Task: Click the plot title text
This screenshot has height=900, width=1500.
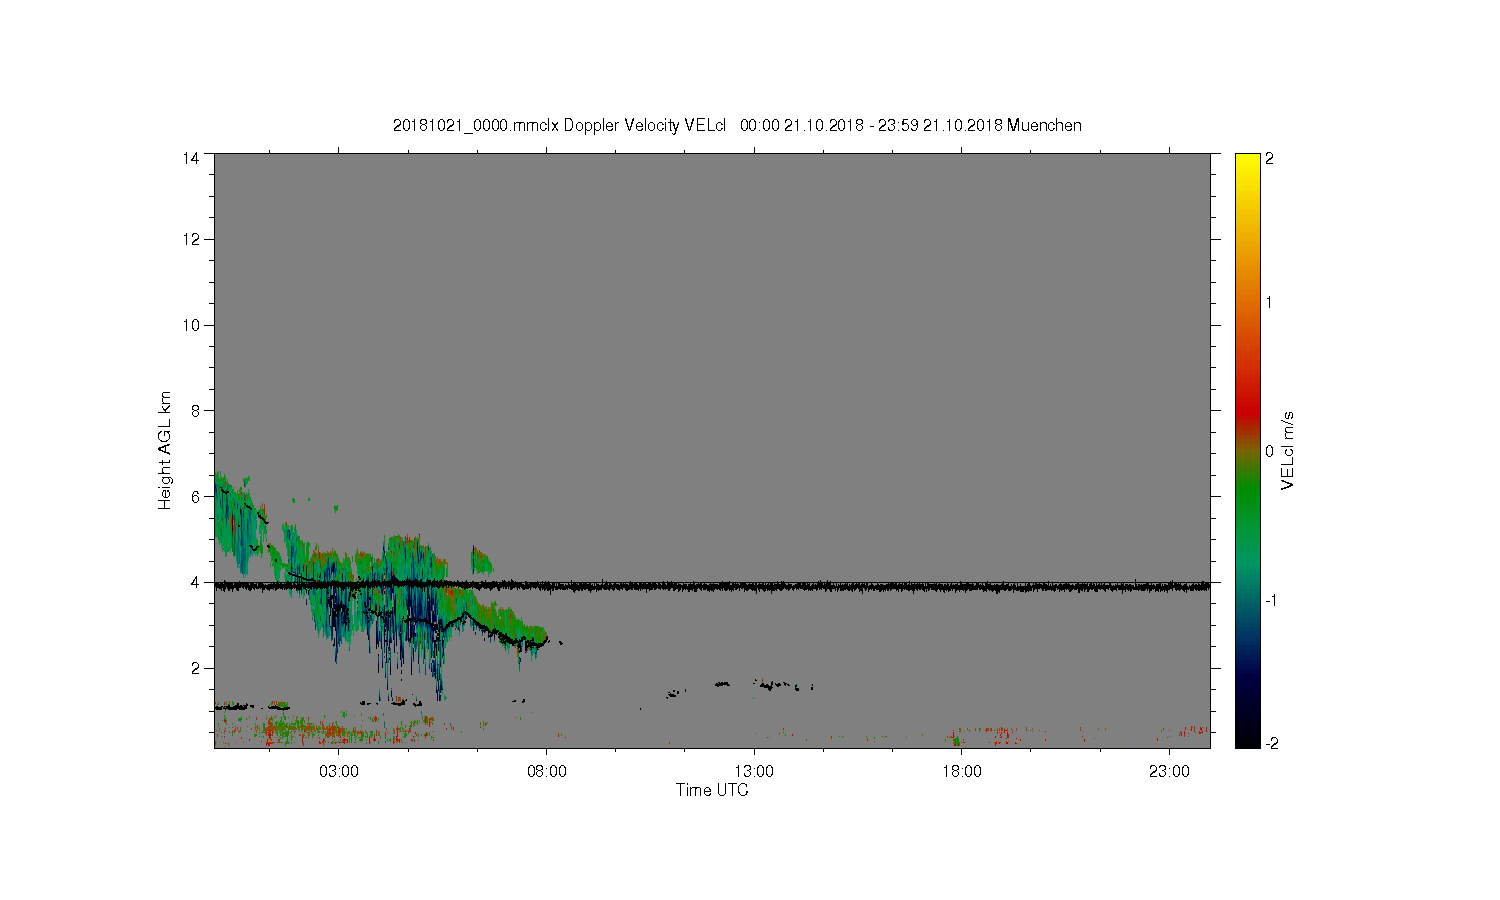Action: [x=737, y=125]
